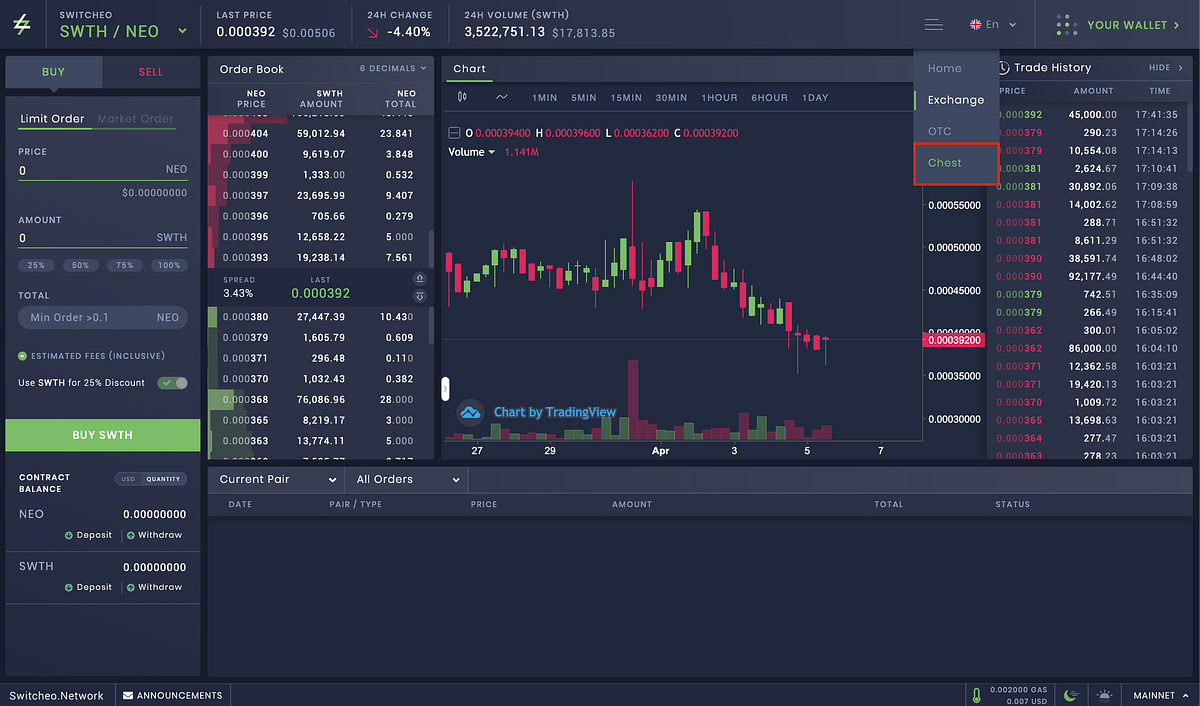Select the Market Order tab

coord(135,119)
